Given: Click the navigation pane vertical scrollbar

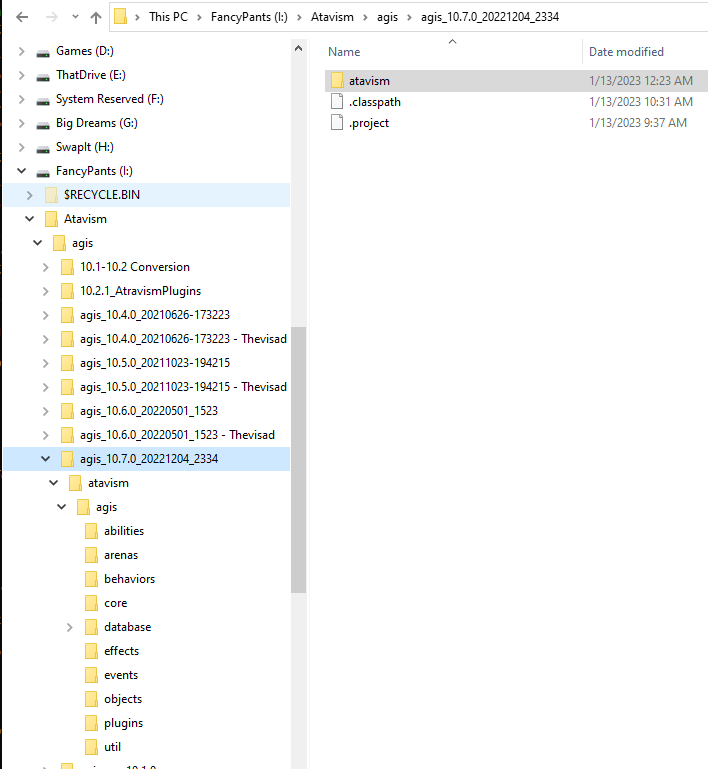Looking at the screenshot, I should (x=298, y=460).
